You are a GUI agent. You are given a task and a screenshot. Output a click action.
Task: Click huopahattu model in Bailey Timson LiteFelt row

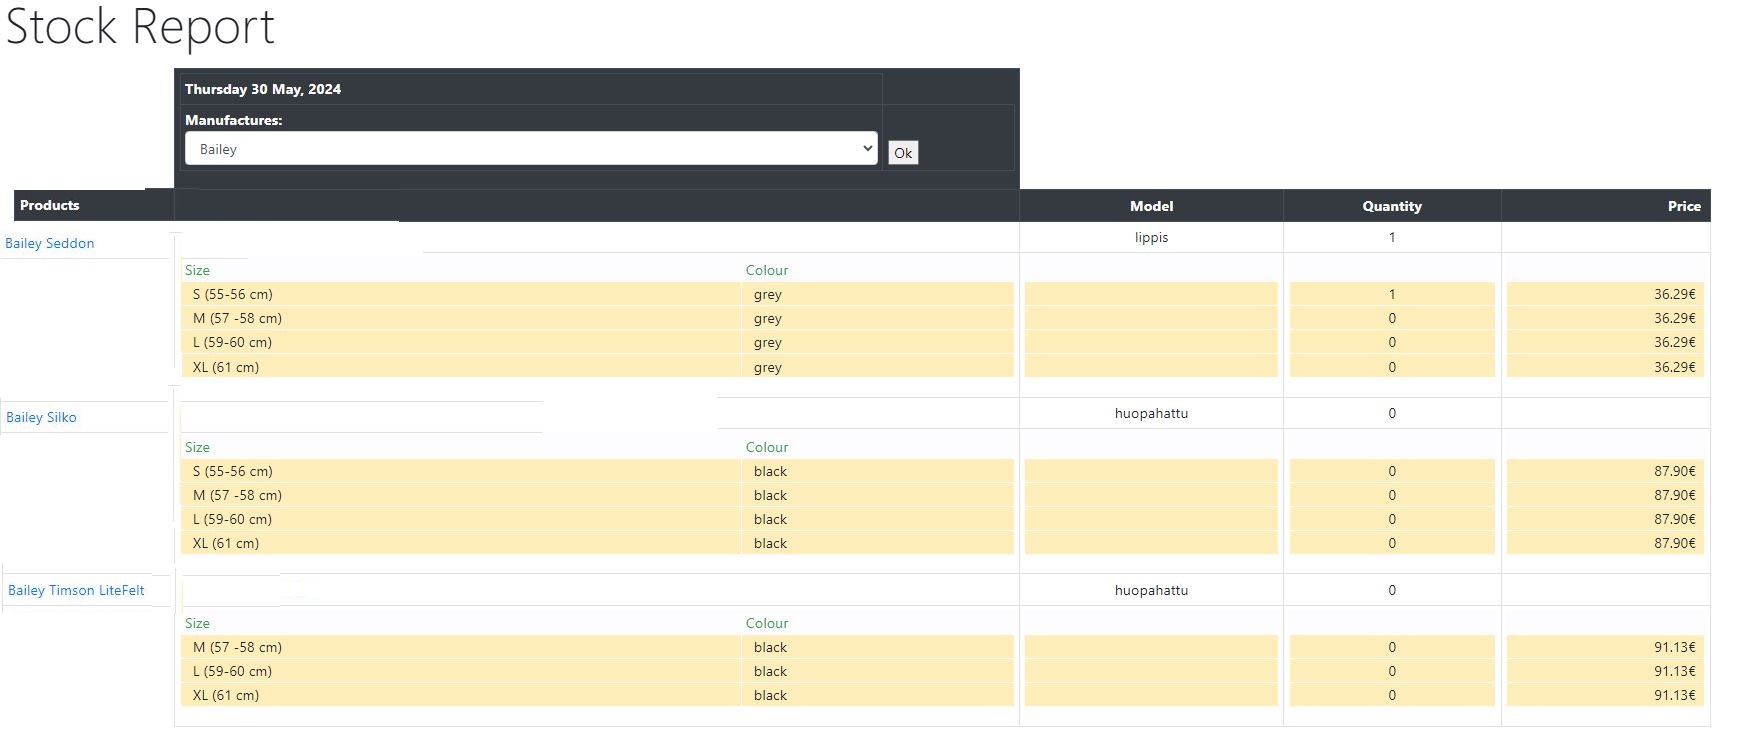point(1151,590)
